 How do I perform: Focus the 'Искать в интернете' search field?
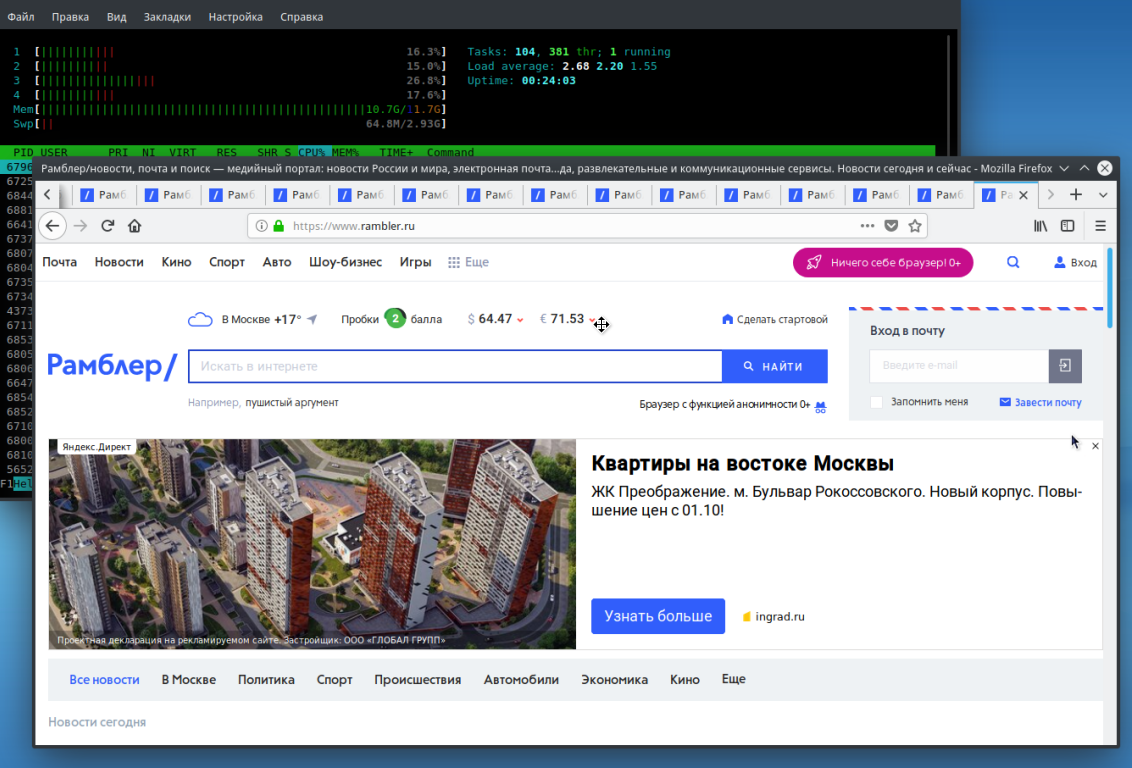point(455,367)
